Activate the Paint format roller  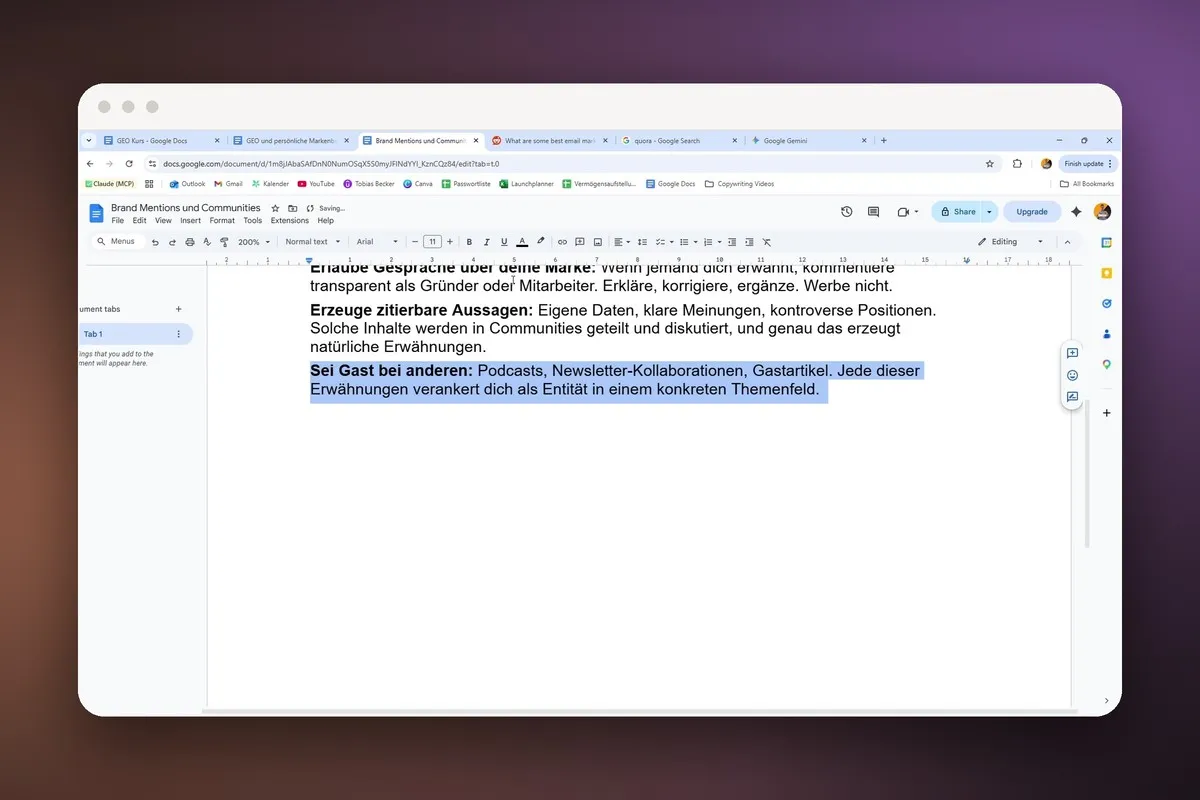[224, 242]
